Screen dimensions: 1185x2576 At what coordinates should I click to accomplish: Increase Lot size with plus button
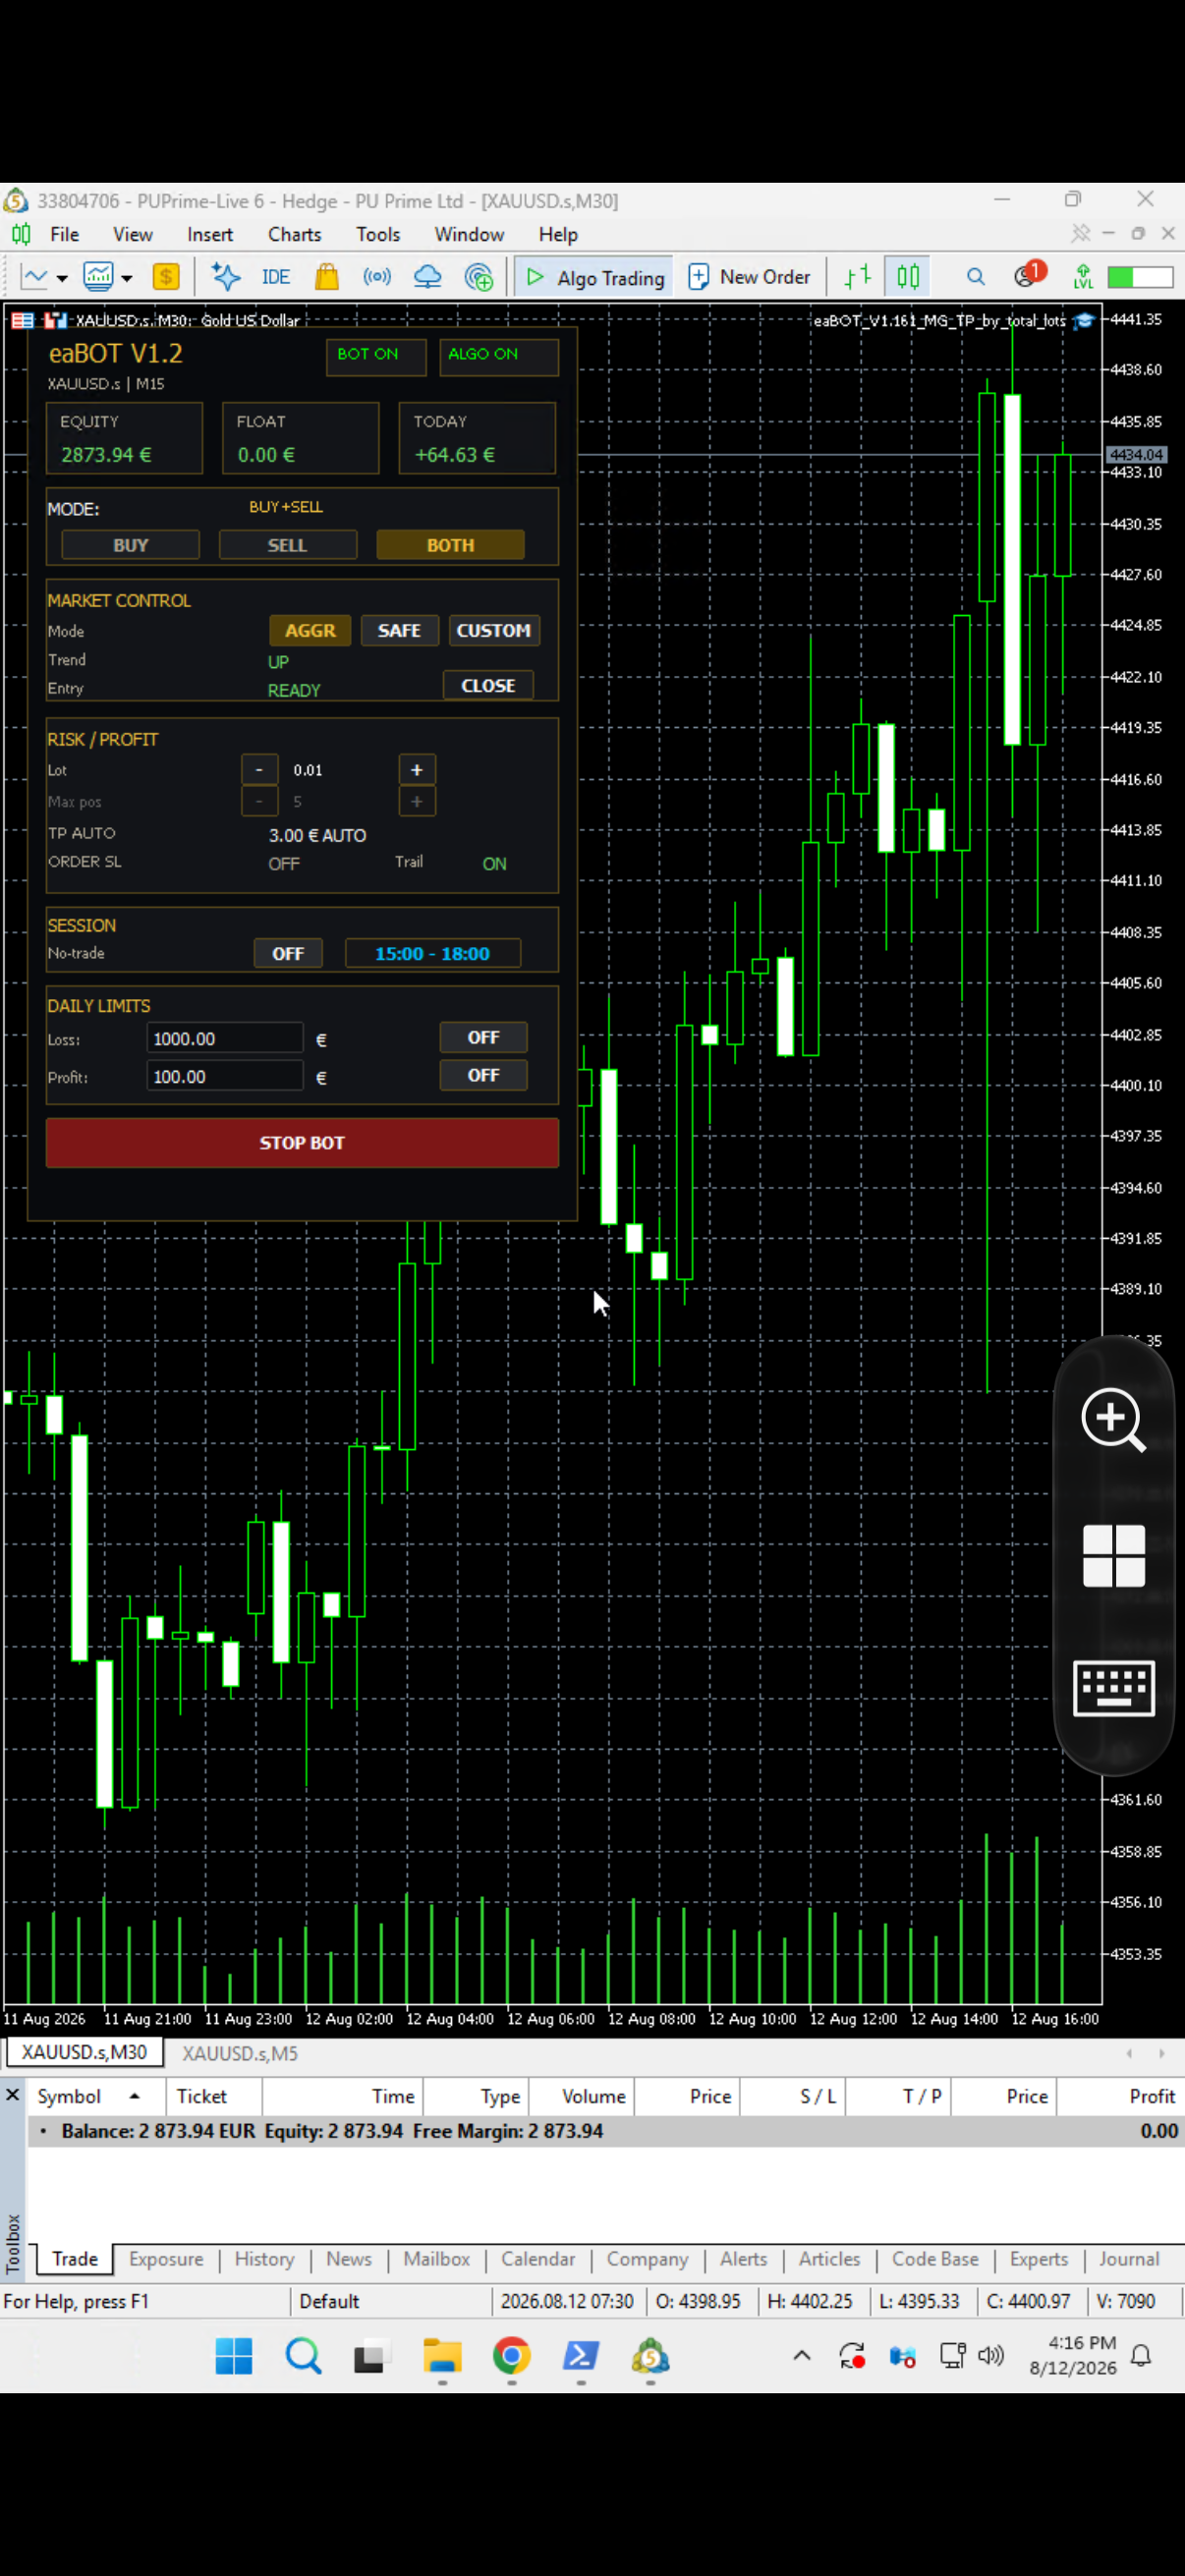417,769
